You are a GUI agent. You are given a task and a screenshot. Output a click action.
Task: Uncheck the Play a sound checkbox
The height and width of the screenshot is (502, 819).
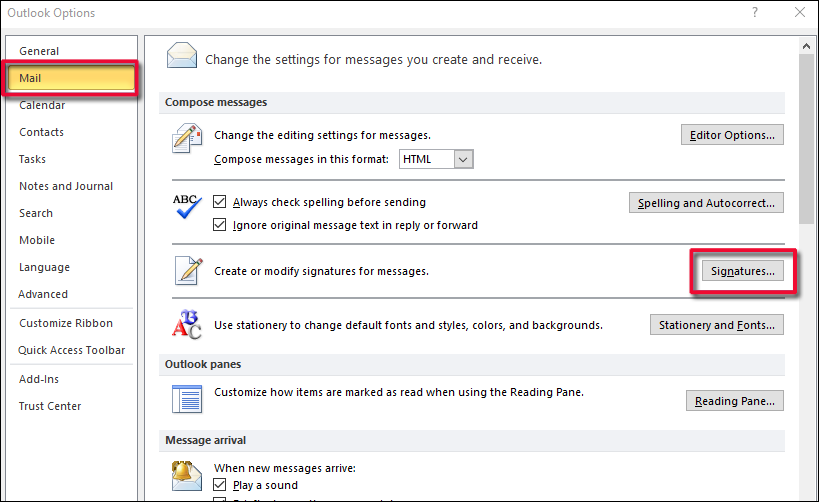pos(219,485)
